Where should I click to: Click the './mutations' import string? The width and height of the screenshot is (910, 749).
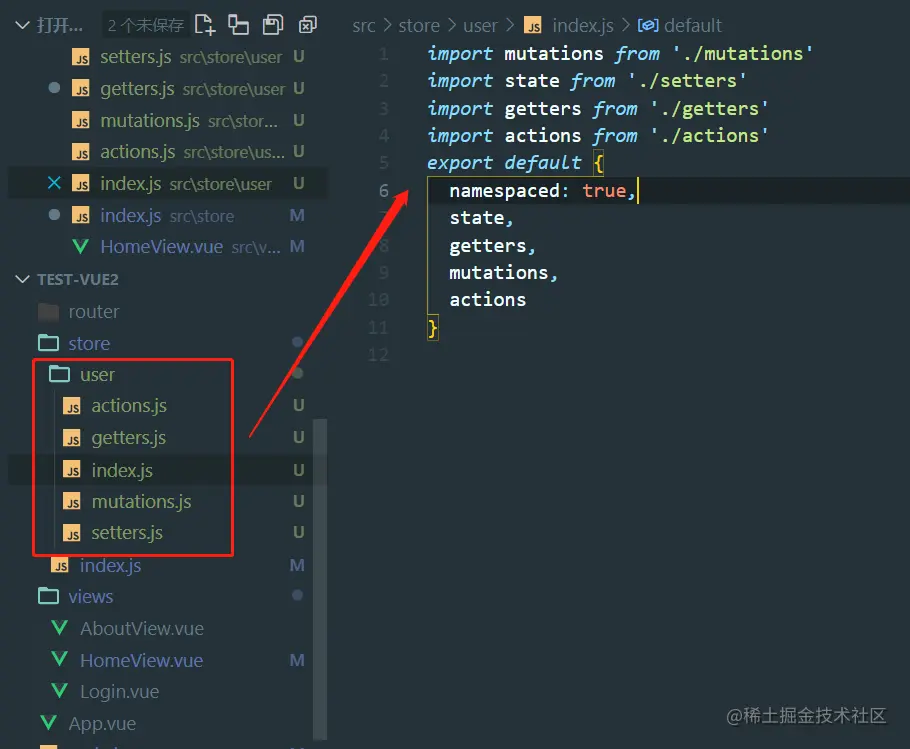click(743, 54)
